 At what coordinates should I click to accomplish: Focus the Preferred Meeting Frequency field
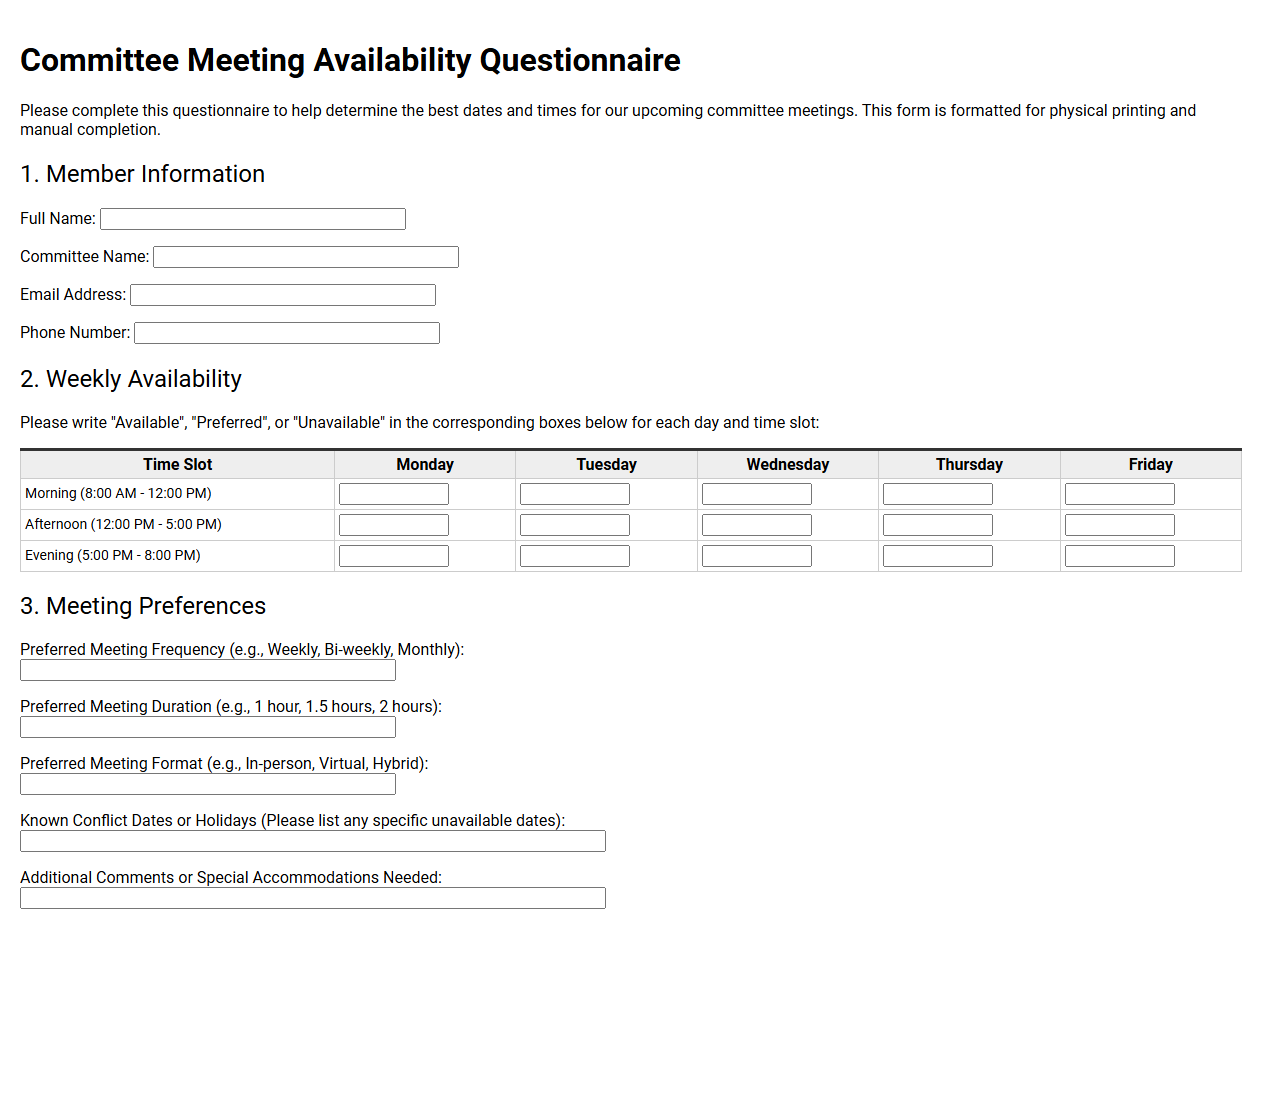[x=208, y=670]
